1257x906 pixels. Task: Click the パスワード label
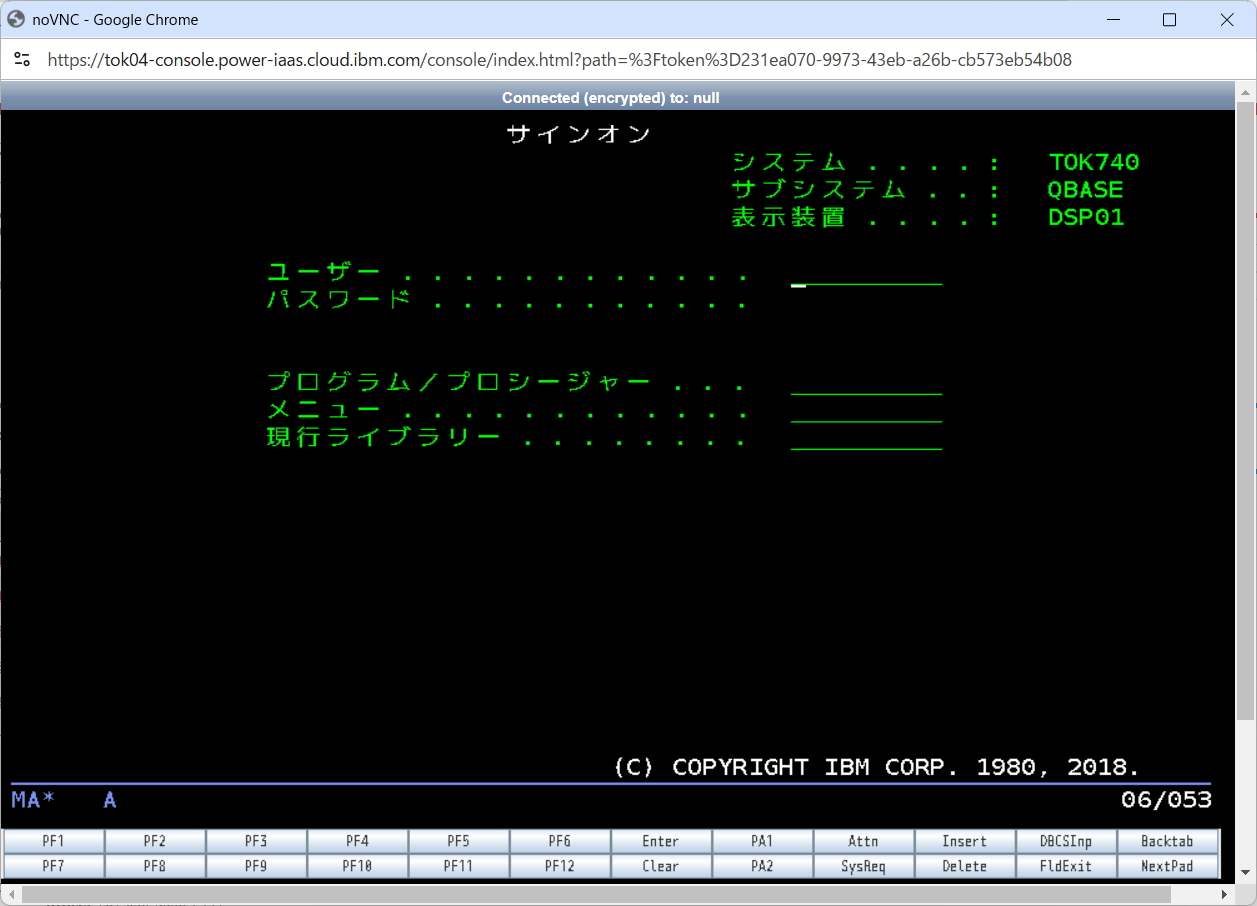click(x=339, y=299)
